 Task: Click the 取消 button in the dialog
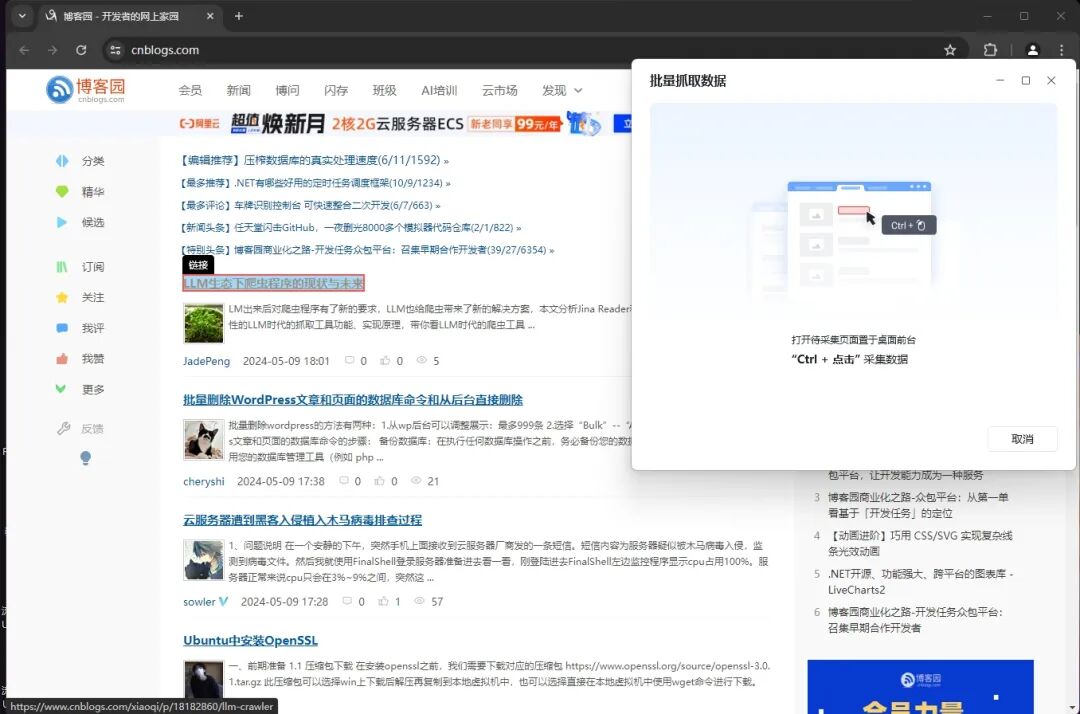1022,438
